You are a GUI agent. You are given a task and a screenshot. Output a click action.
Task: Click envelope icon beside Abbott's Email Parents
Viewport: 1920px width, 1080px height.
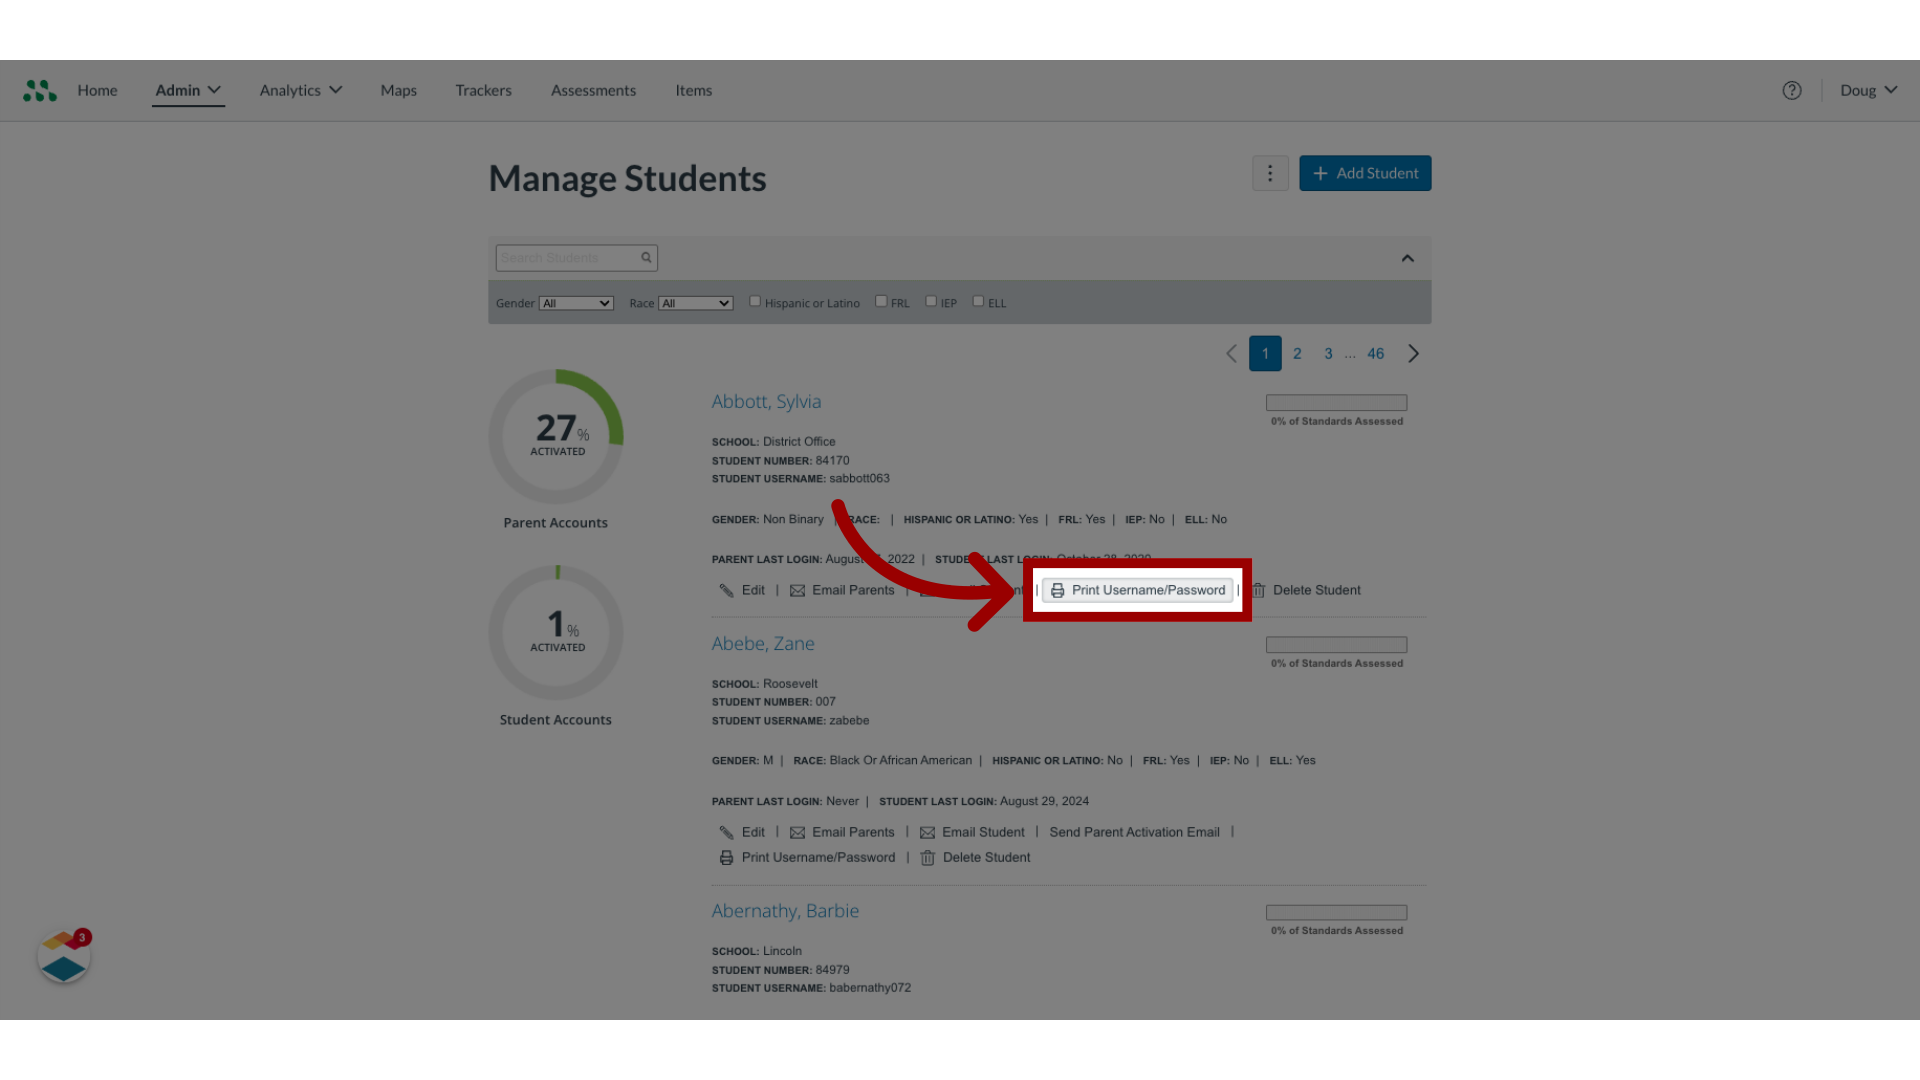click(797, 591)
